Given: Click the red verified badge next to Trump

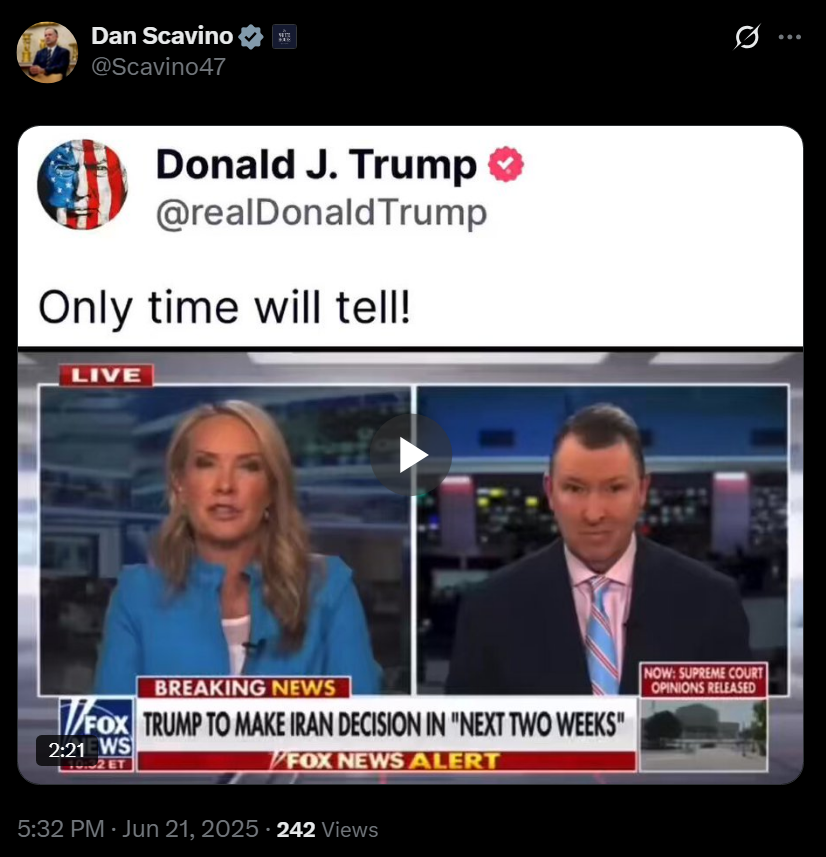Looking at the screenshot, I should [x=506, y=164].
